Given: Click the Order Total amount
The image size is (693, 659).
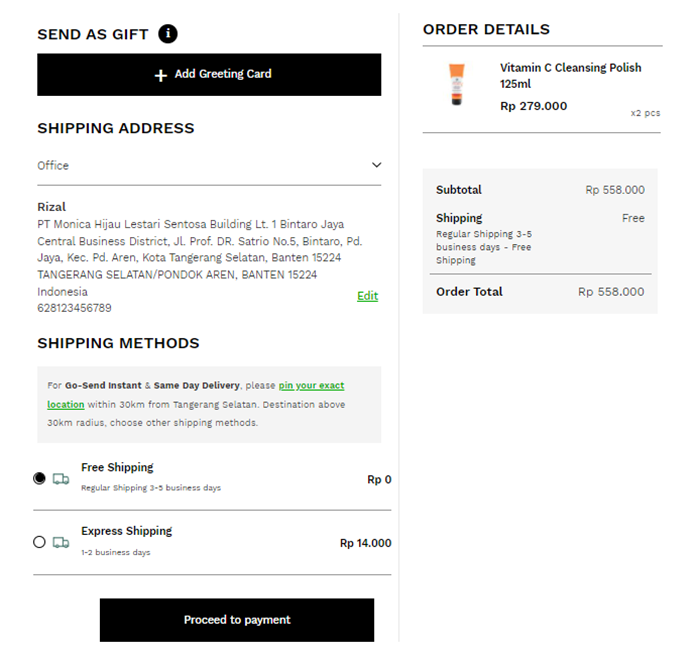Looking at the screenshot, I should (x=611, y=292).
